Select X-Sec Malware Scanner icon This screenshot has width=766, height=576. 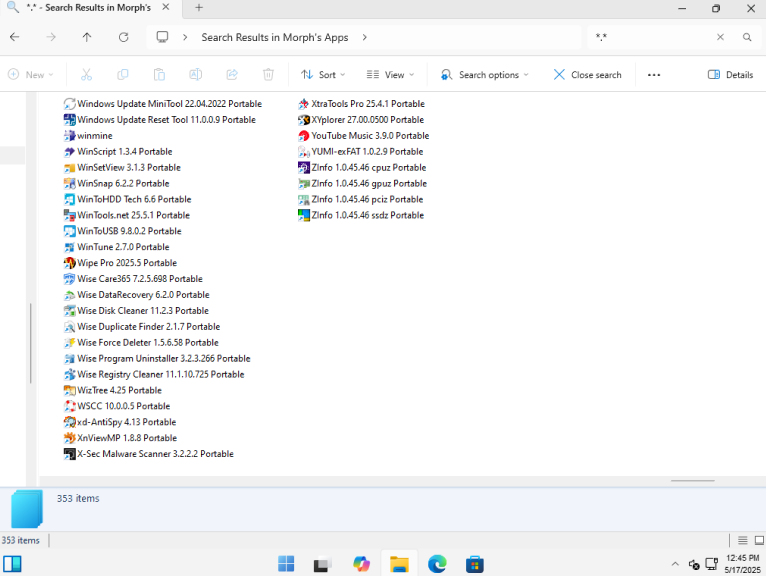pos(69,454)
